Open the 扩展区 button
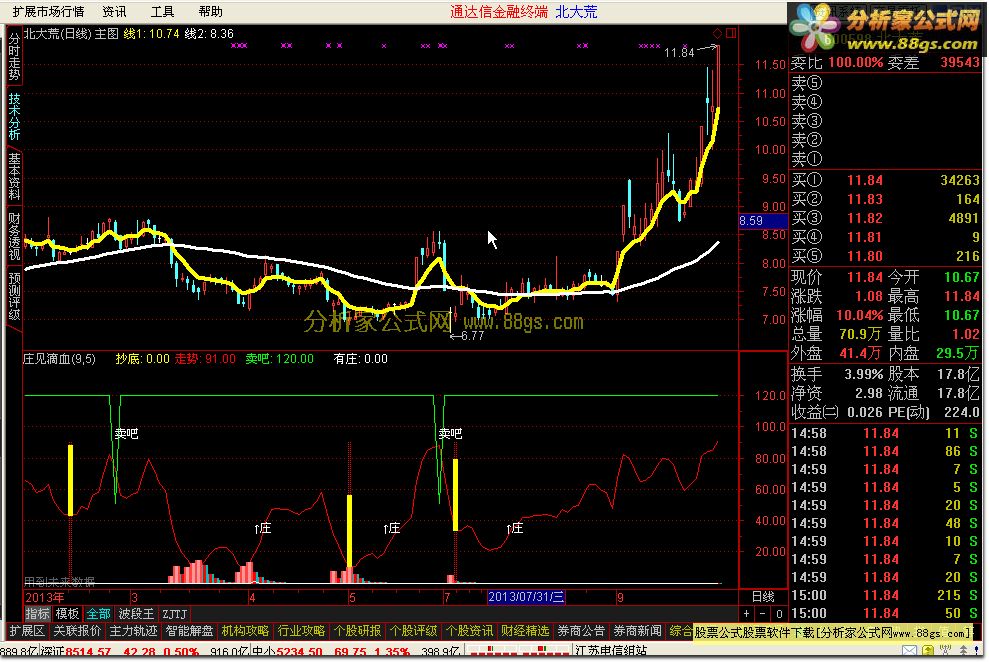 pos(26,630)
